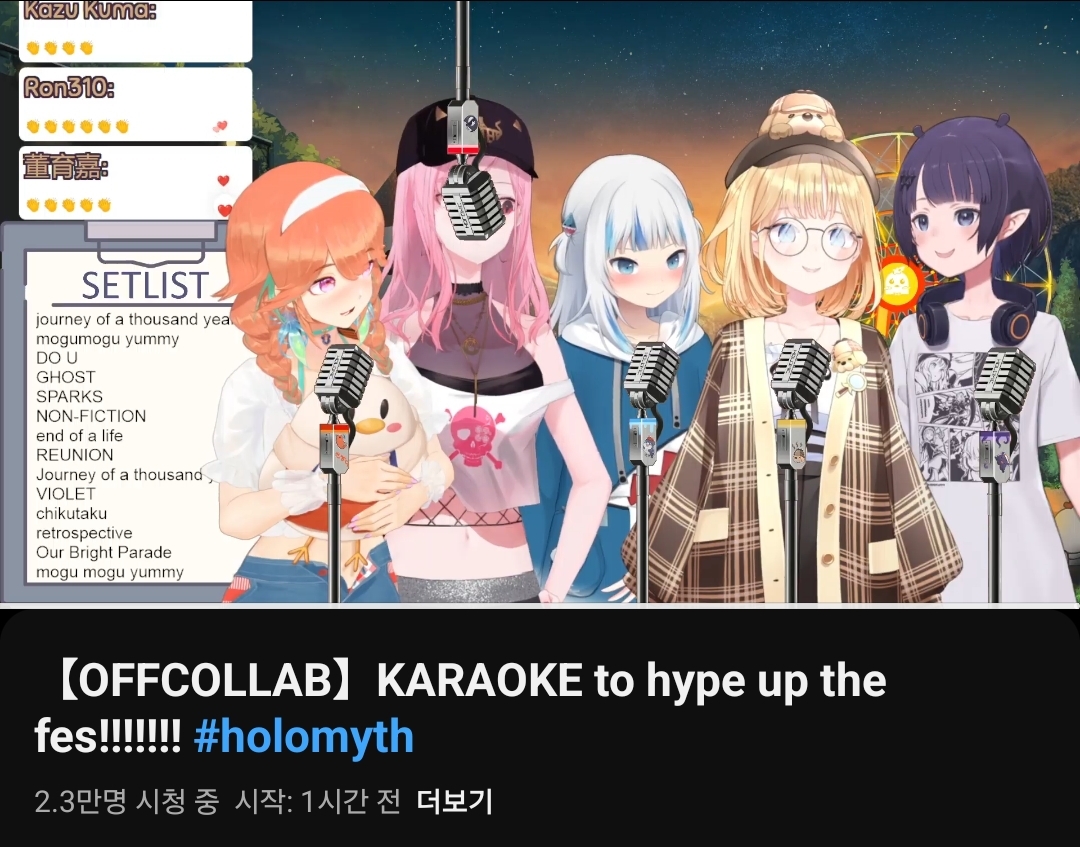Click 董育嘉's chat message bubble
This screenshot has width=1080, height=847.
pos(136,183)
